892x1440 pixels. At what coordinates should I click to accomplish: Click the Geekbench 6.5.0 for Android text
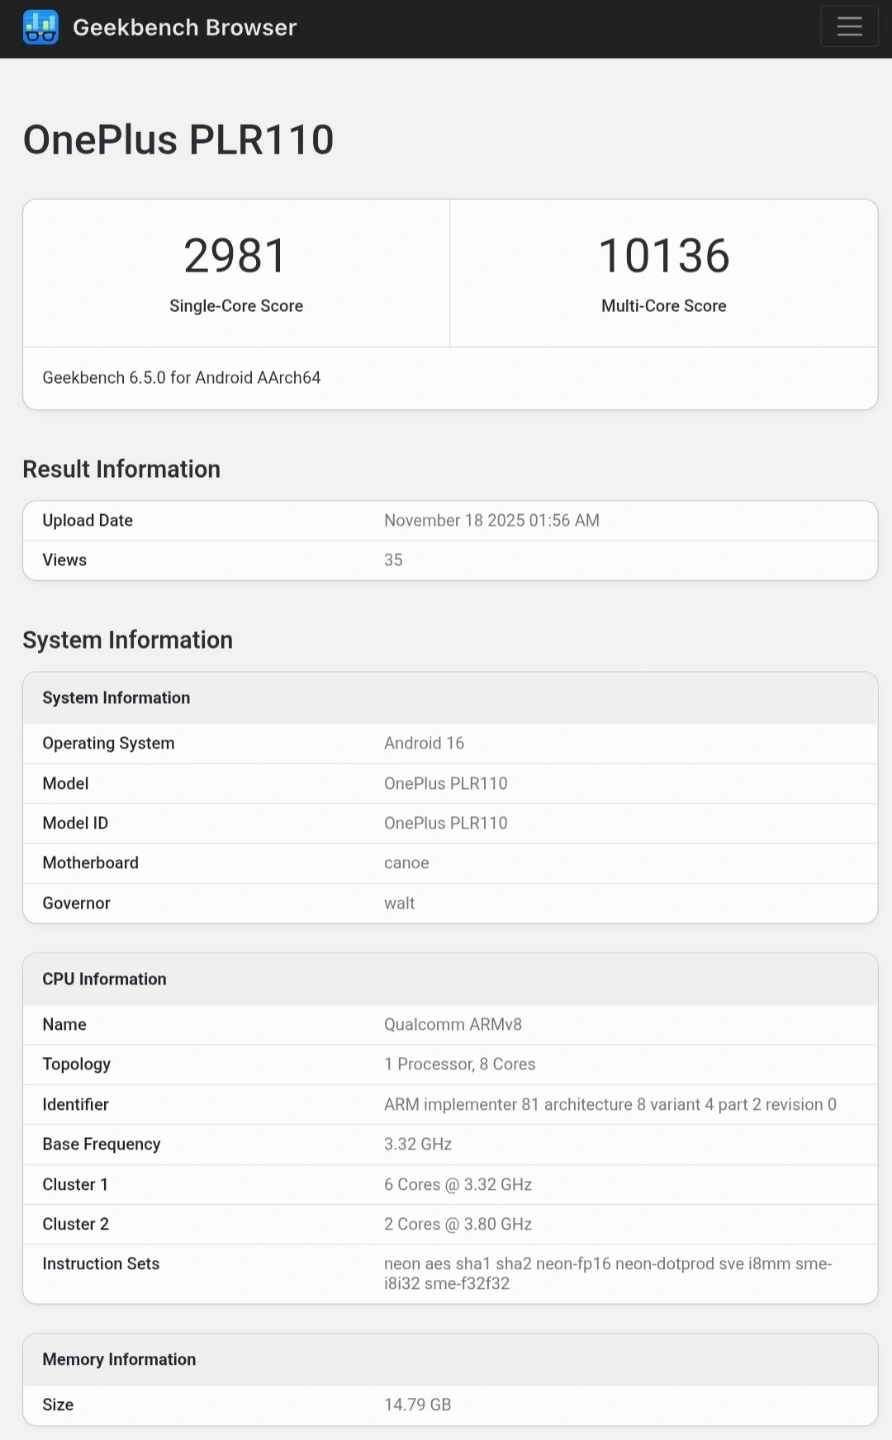coord(181,378)
